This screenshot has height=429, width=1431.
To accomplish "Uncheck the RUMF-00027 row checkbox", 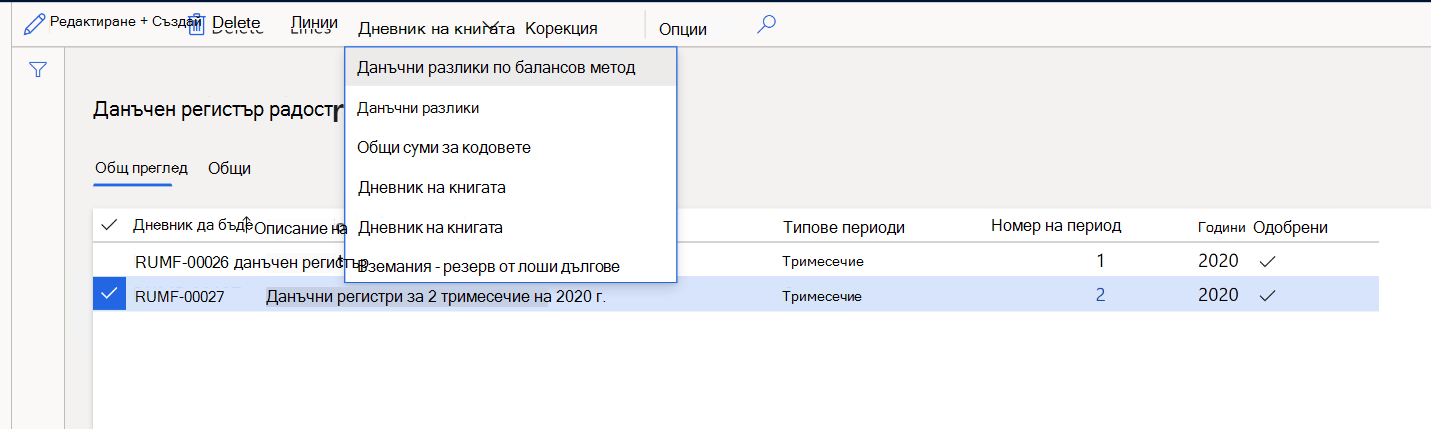I will pyautogui.click(x=109, y=294).
